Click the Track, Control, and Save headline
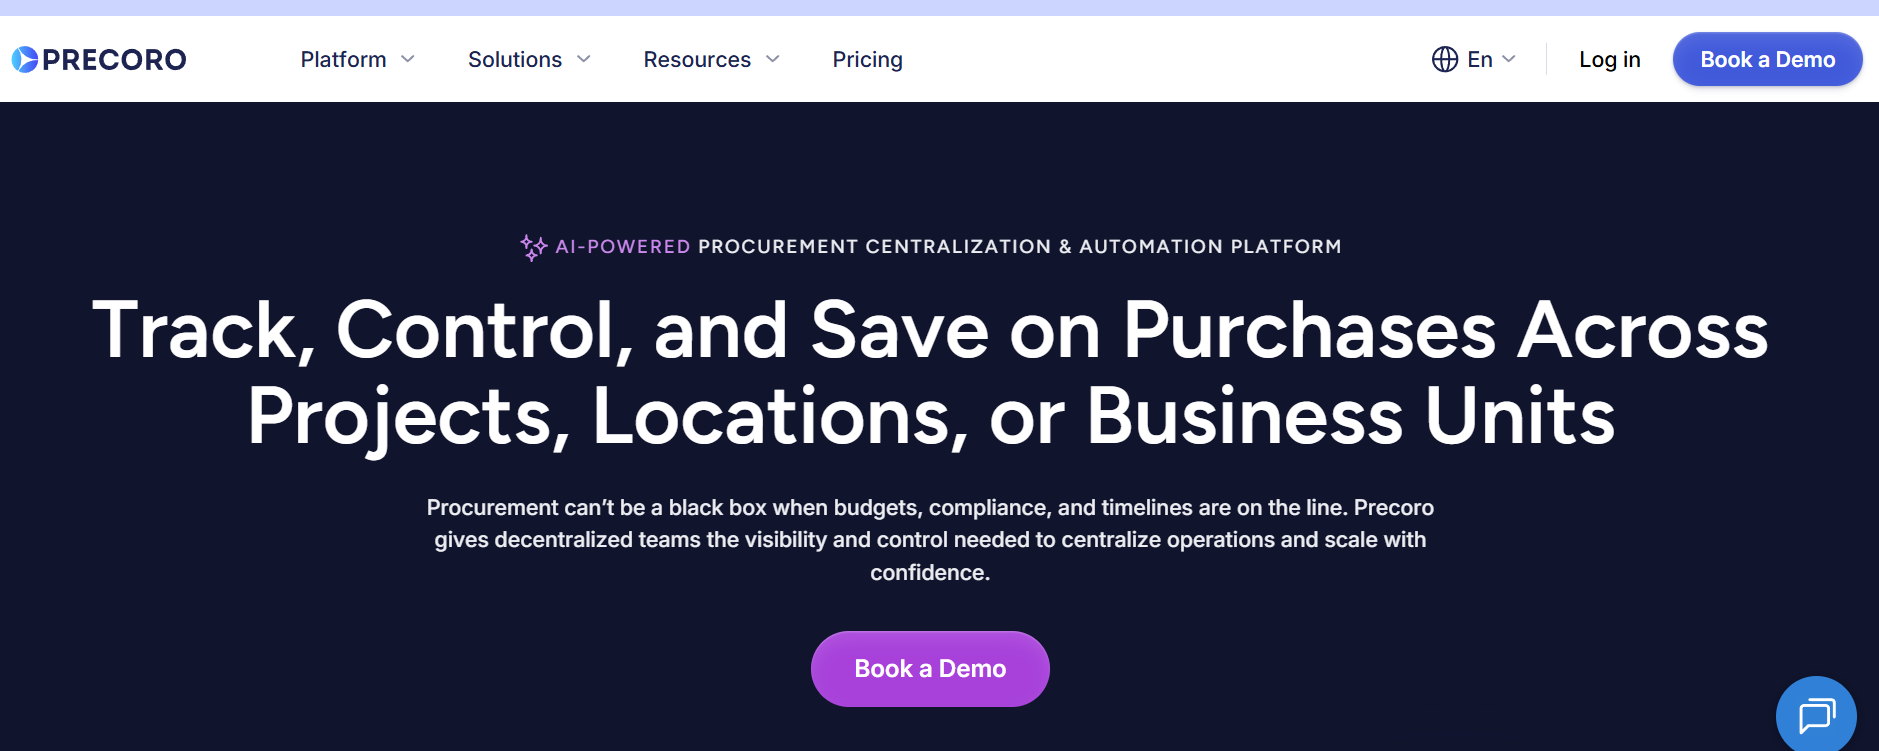Image resolution: width=1879 pixels, height=751 pixels. tap(930, 372)
